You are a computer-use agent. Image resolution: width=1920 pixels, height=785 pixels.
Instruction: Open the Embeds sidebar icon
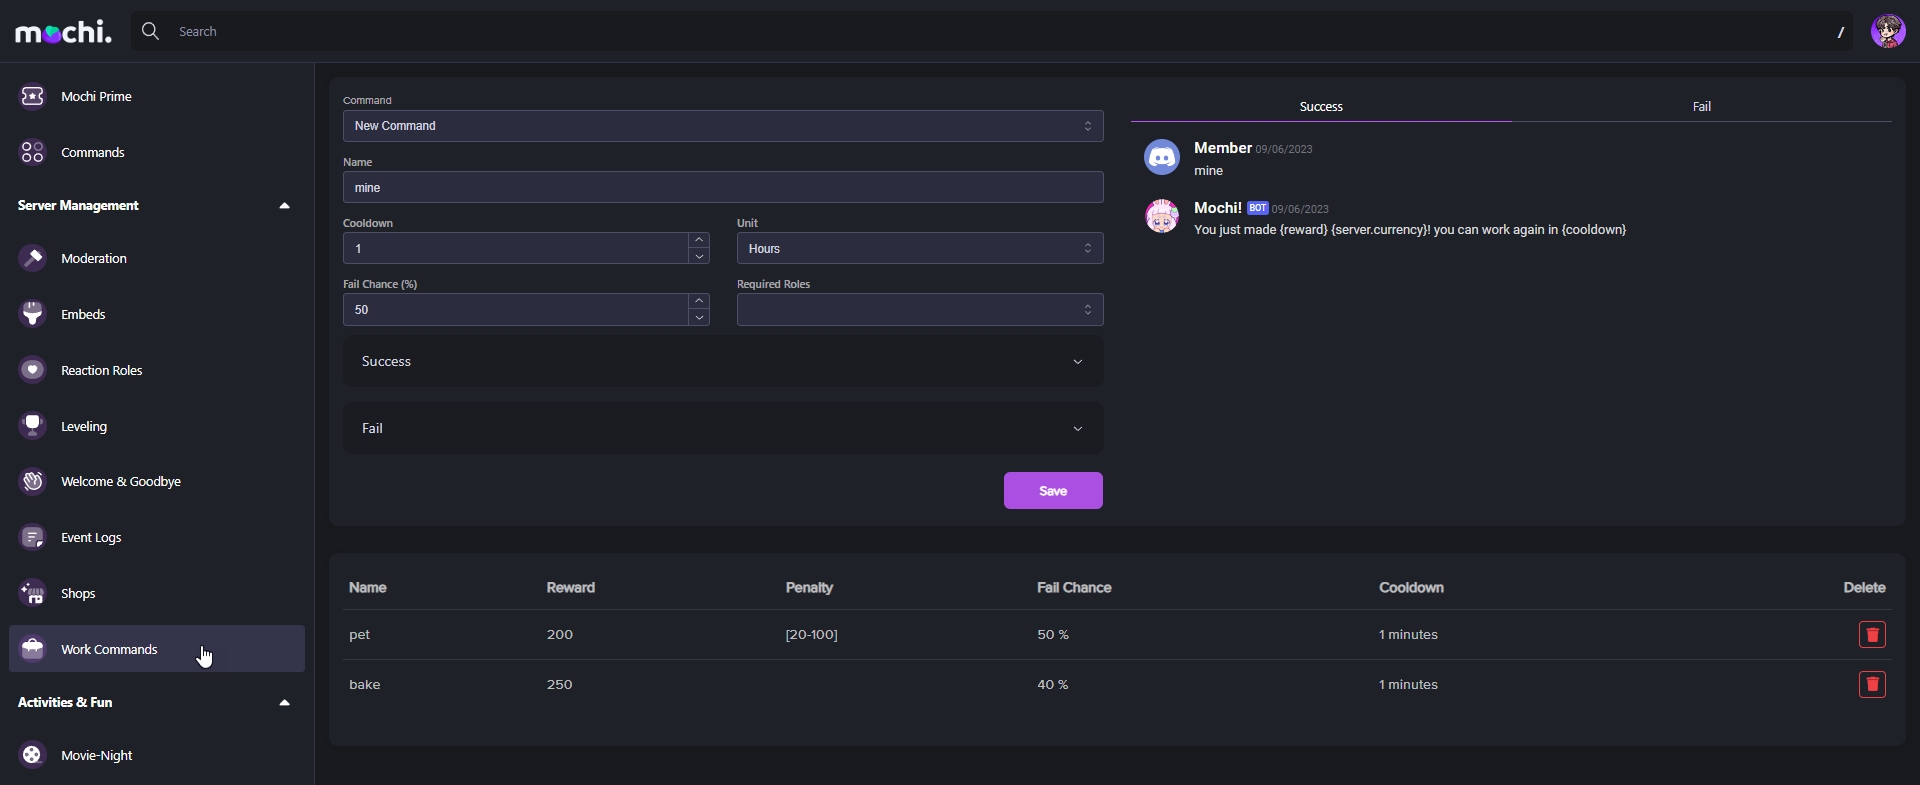pos(33,314)
